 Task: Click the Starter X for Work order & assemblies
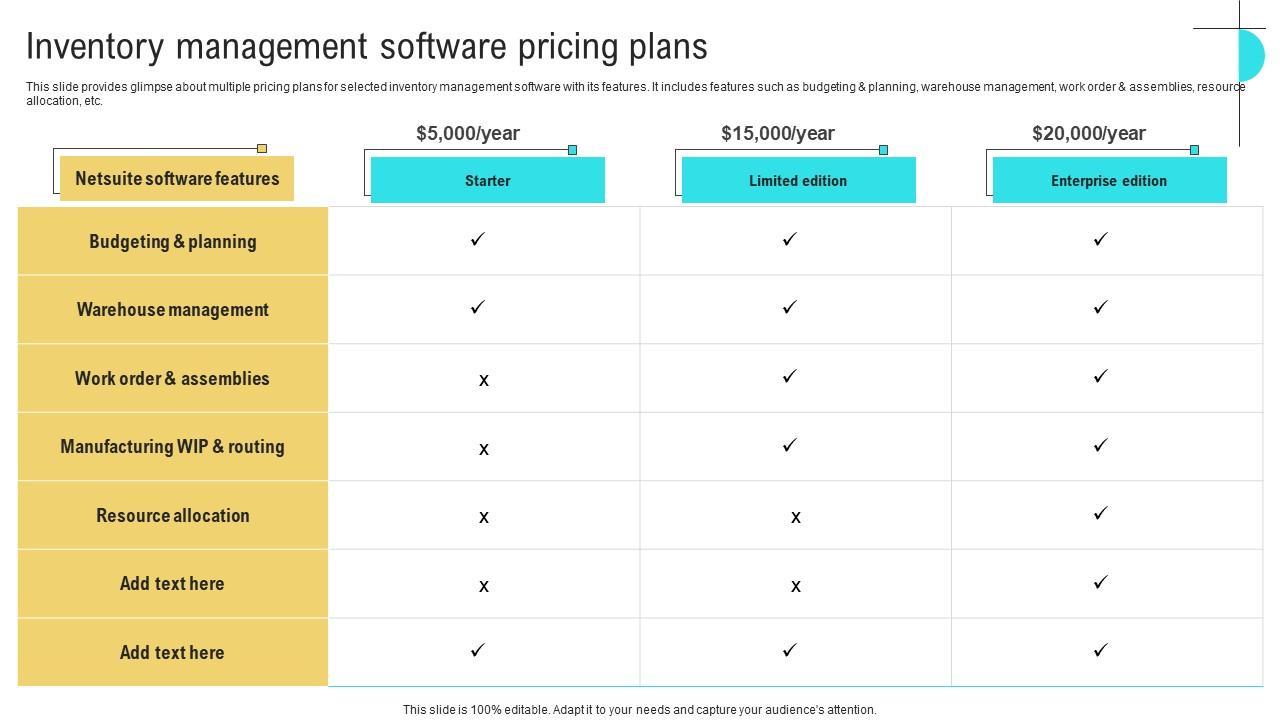pos(484,380)
